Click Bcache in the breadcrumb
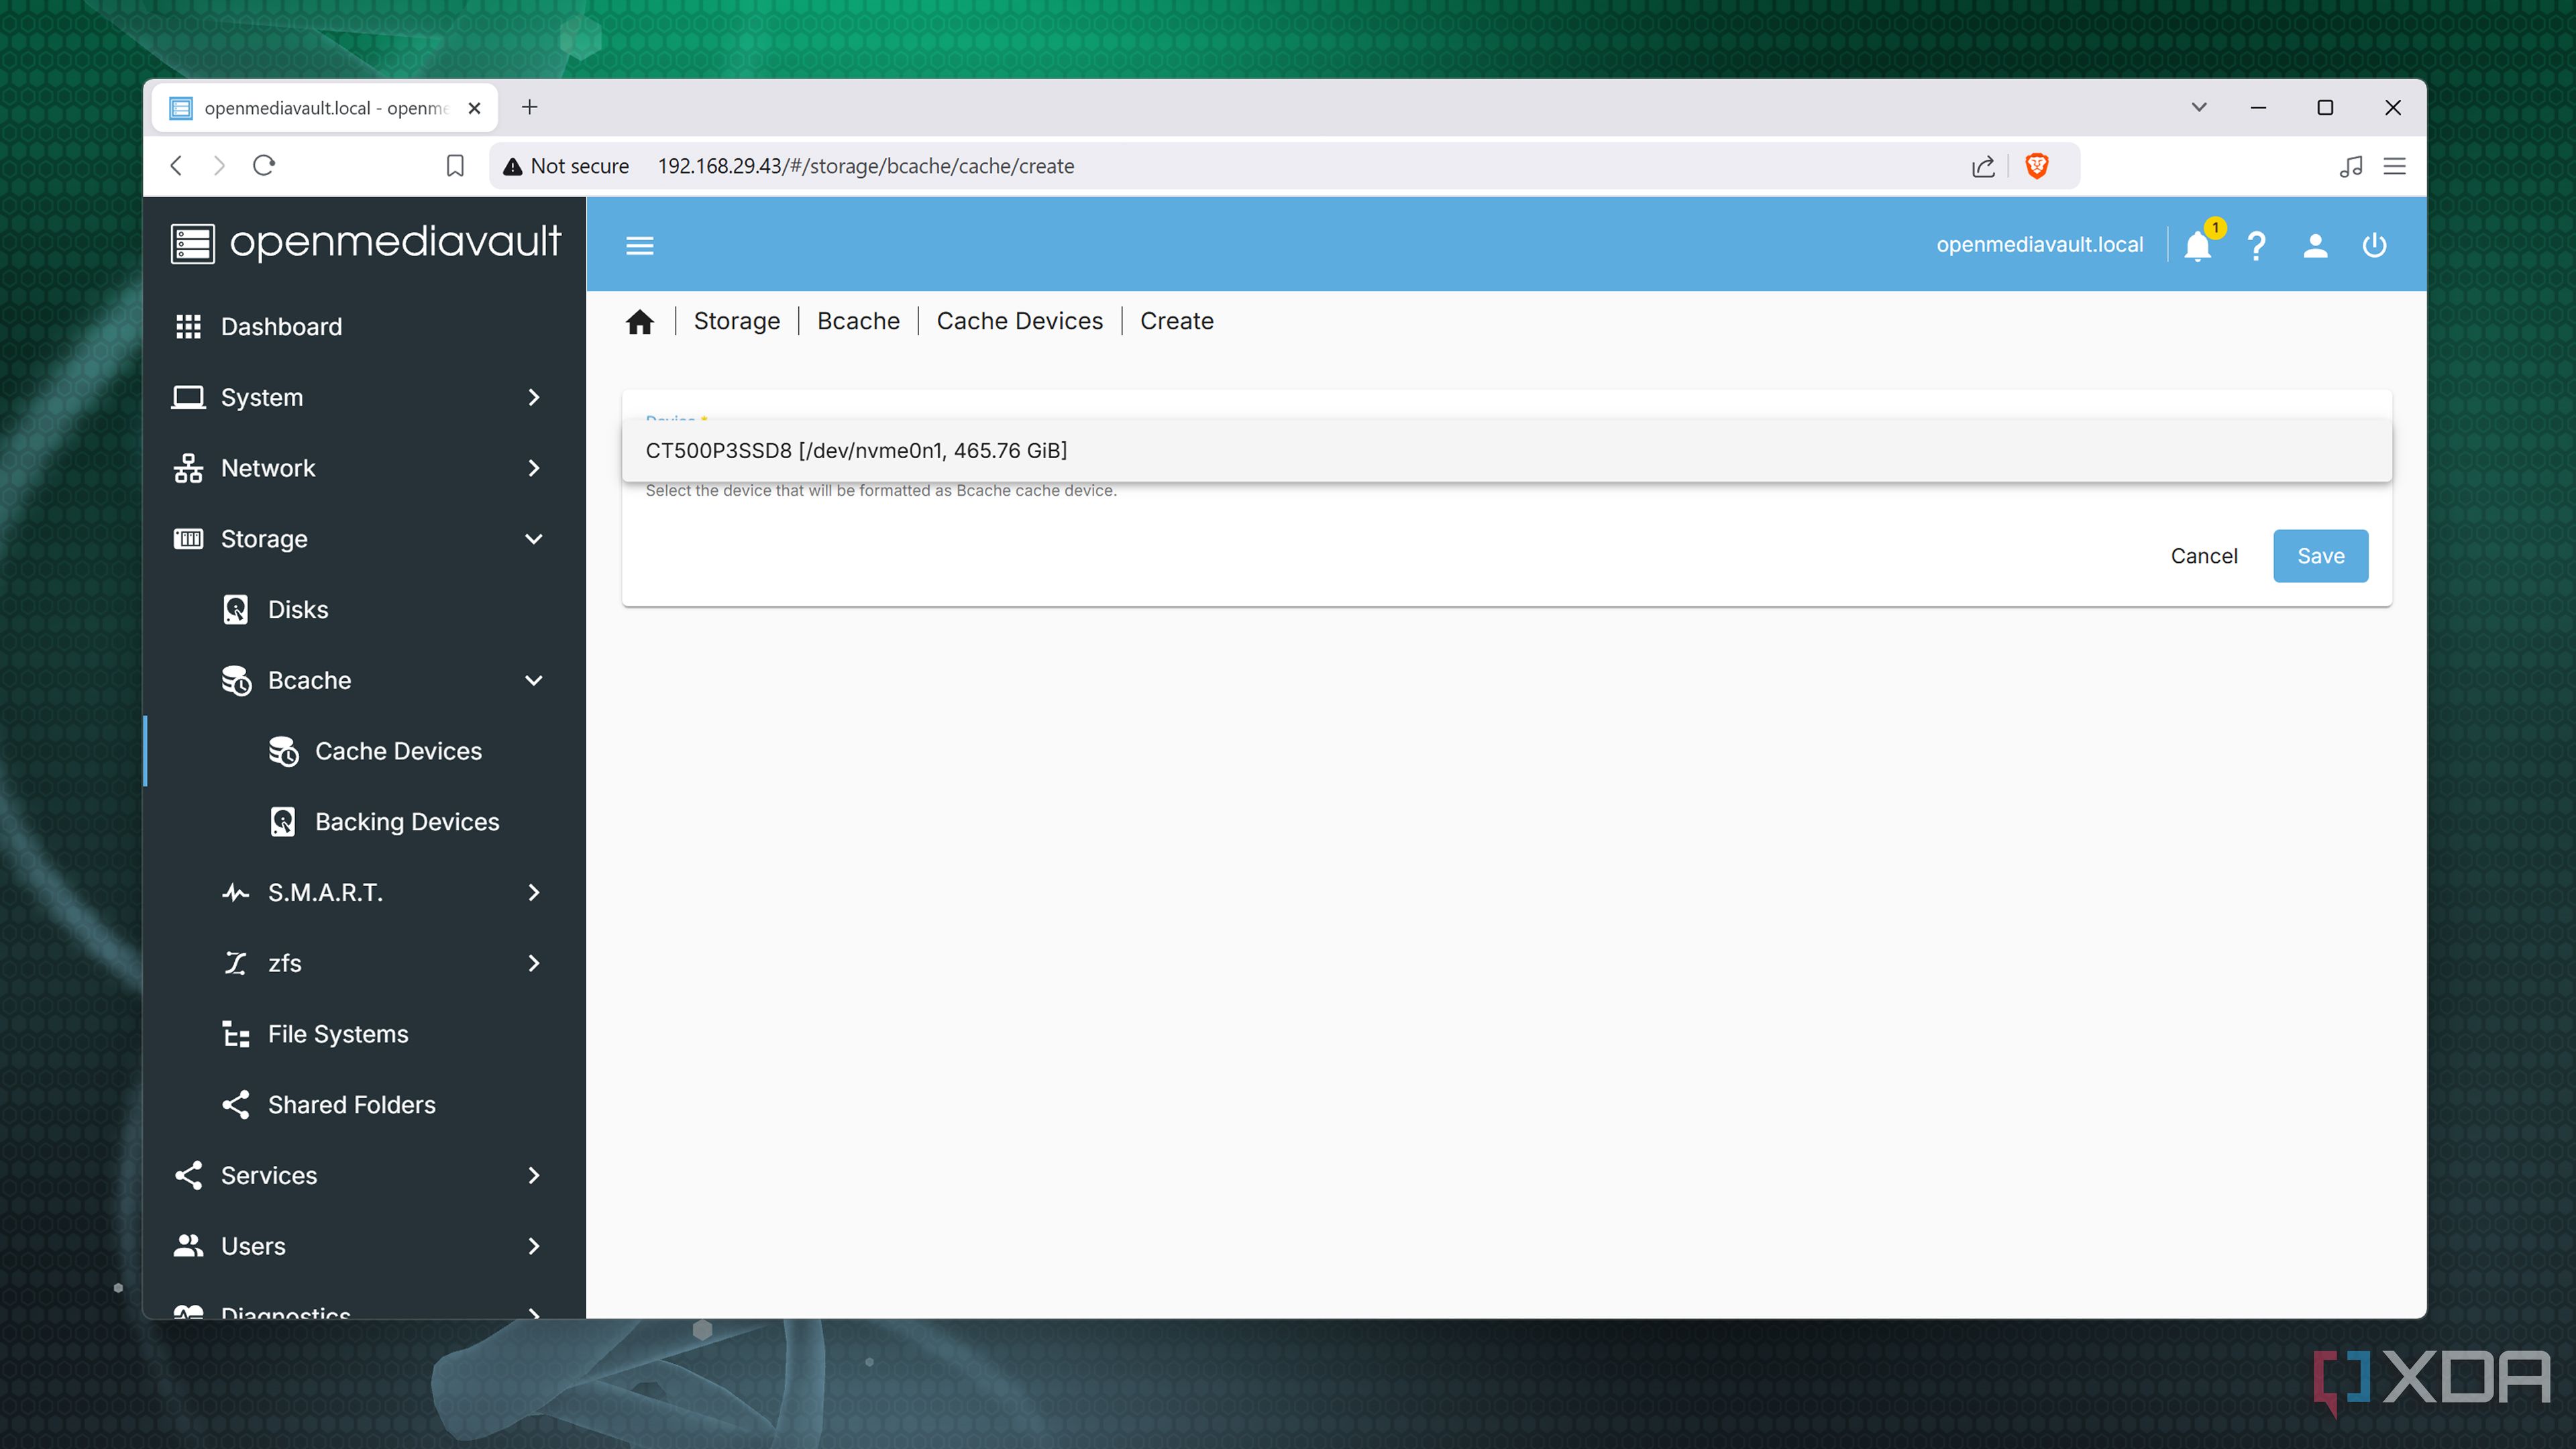This screenshot has height=1449, width=2576. [x=858, y=321]
